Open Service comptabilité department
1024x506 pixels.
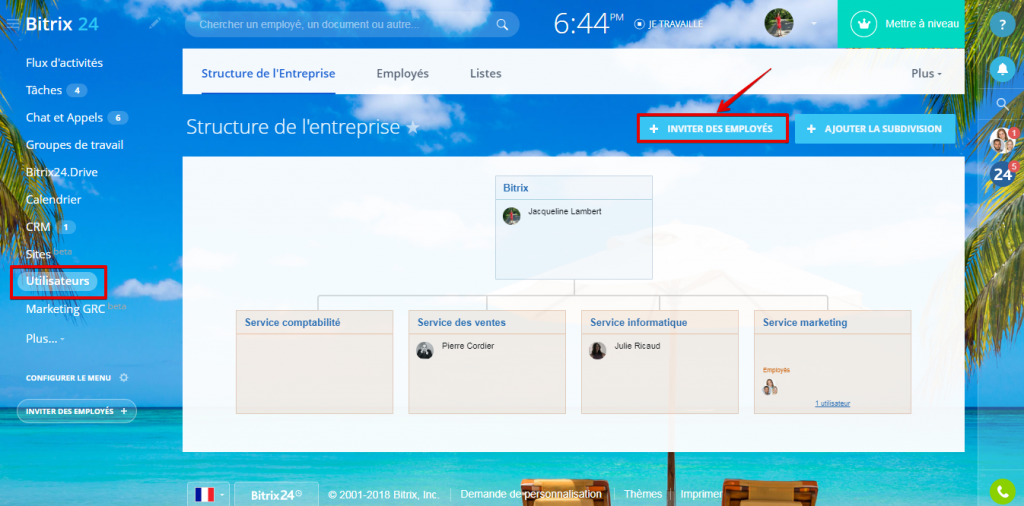pyautogui.click(x=293, y=323)
